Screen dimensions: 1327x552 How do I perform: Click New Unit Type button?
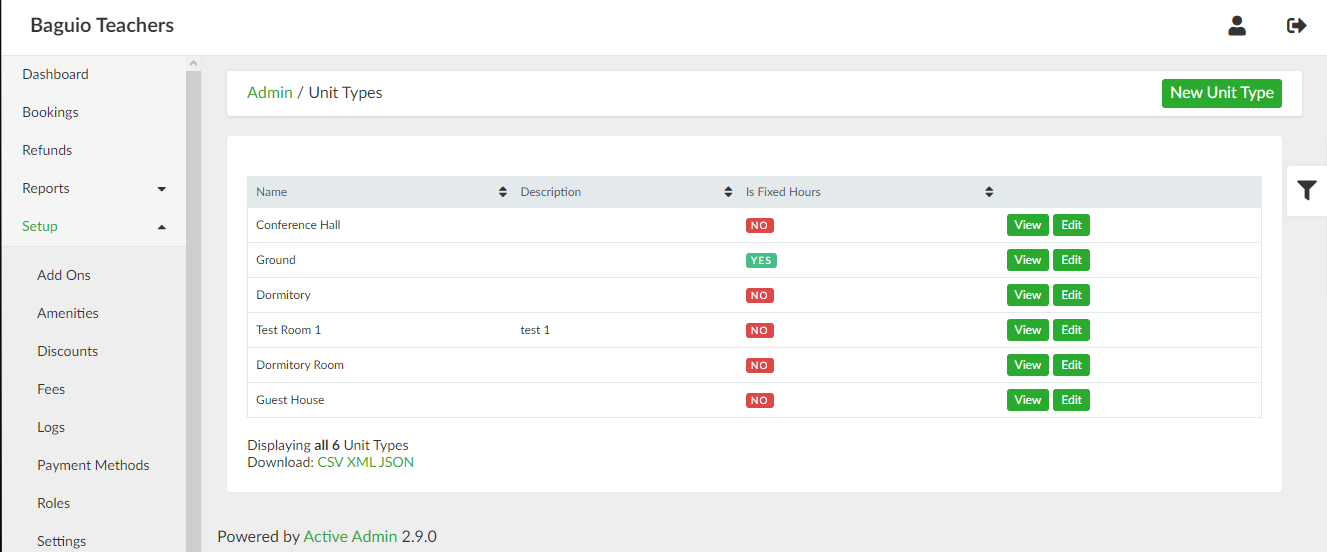click(x=1221, y=93)
